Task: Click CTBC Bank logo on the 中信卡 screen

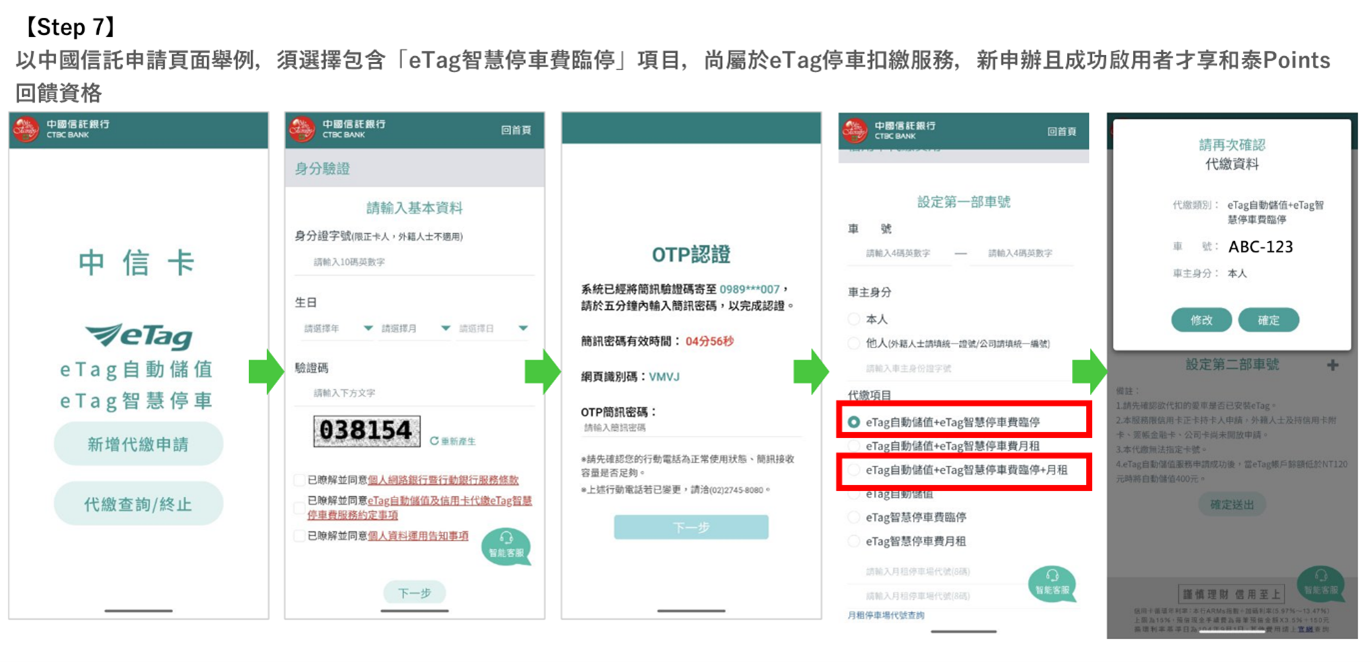Action: [x=61, y=129]
